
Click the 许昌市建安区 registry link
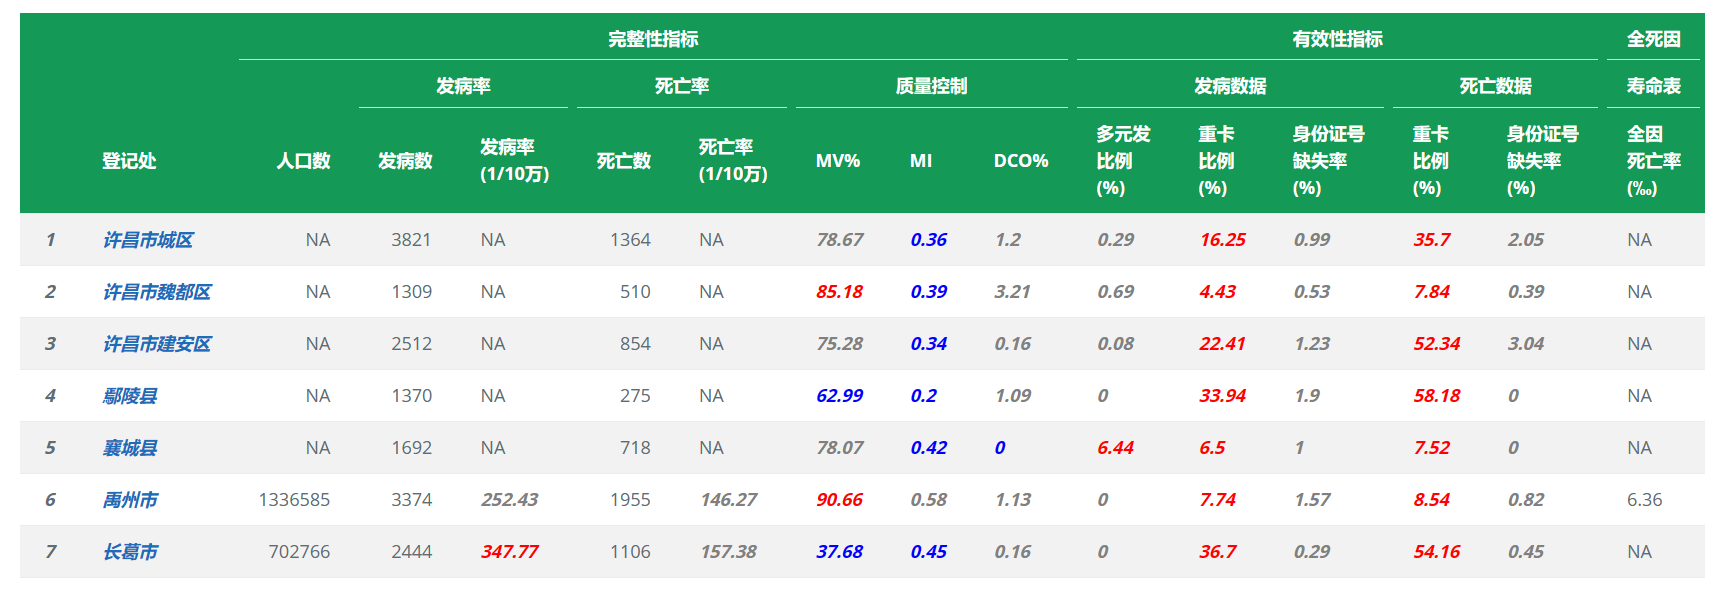tap(157, 344)
